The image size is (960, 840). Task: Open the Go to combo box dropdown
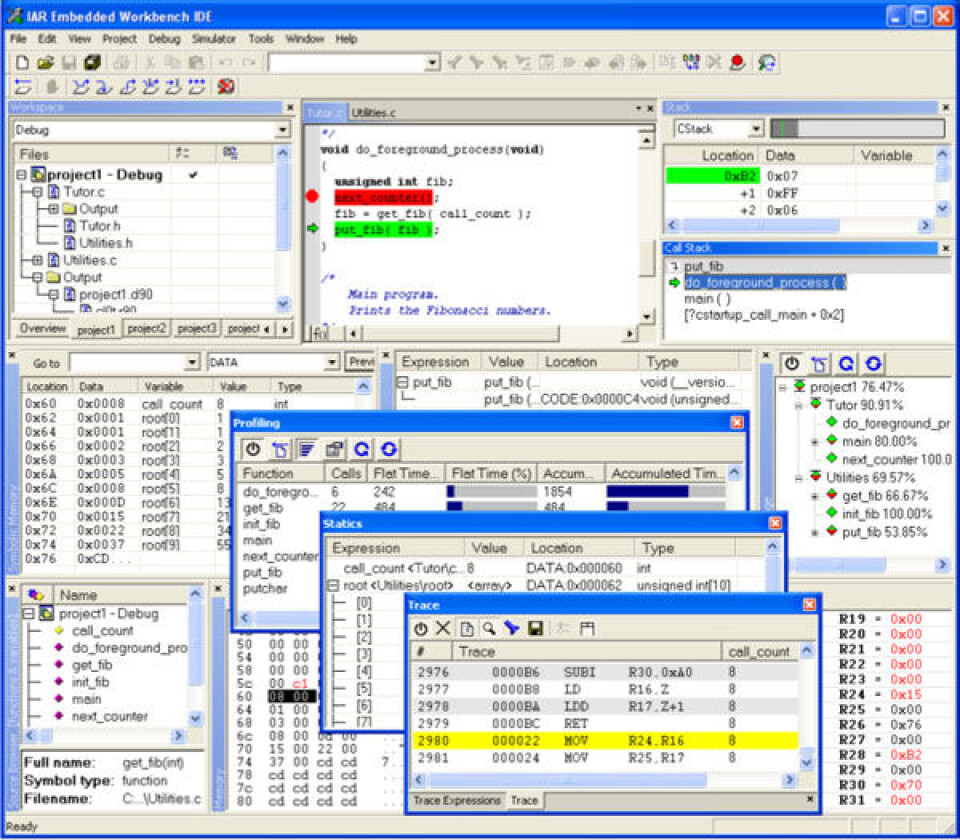click(192, 362)
